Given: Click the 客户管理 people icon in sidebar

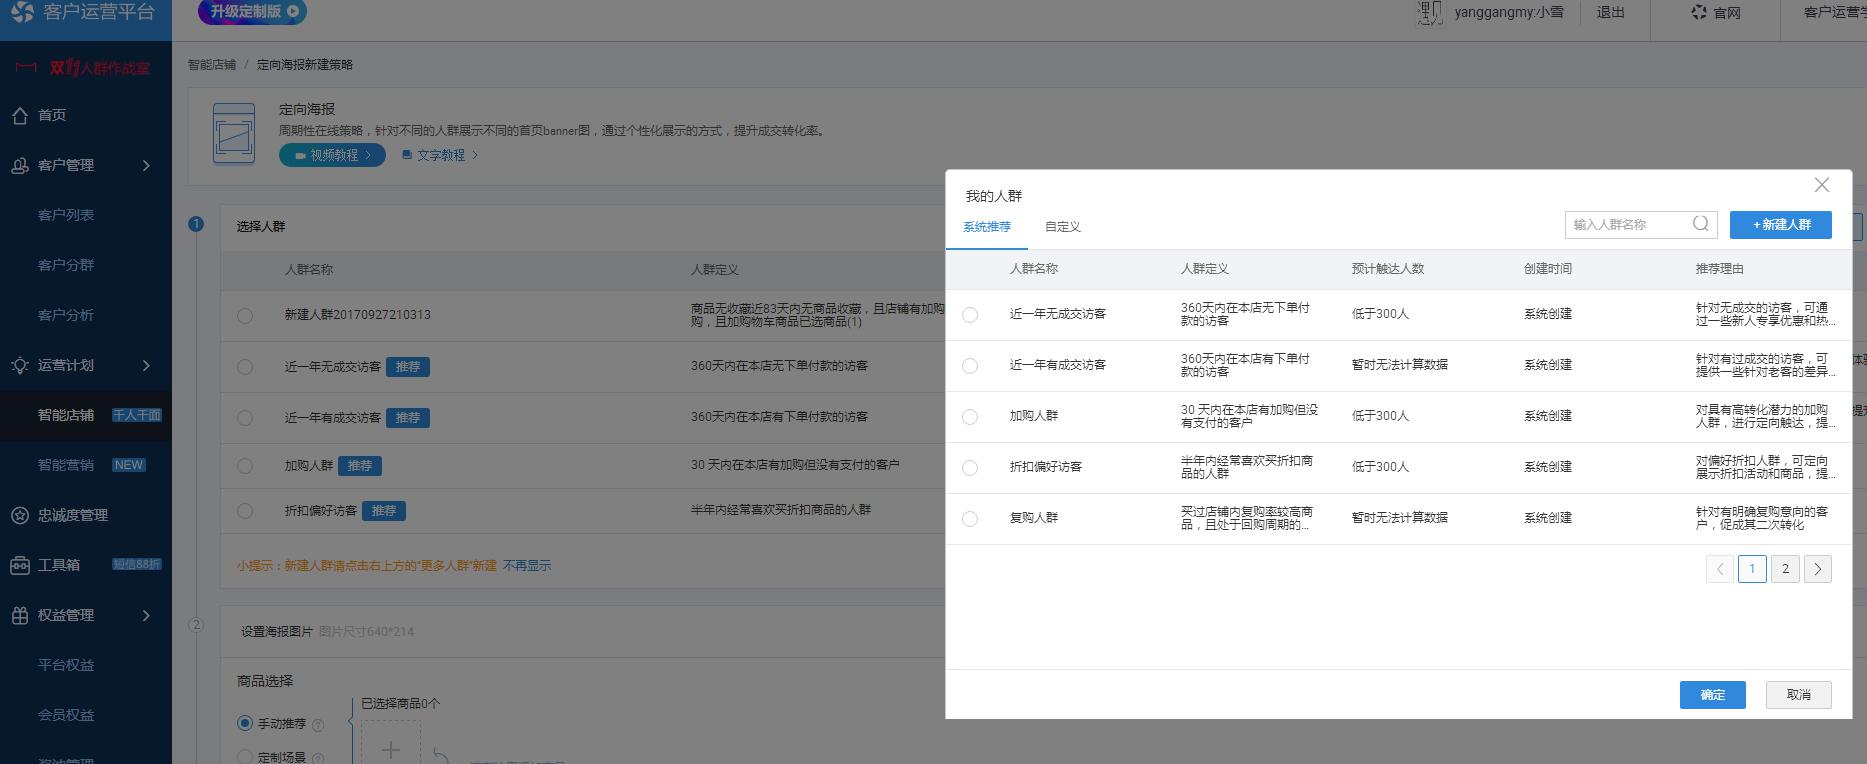Looking at the screenshot, I should (x=20, y=165).
